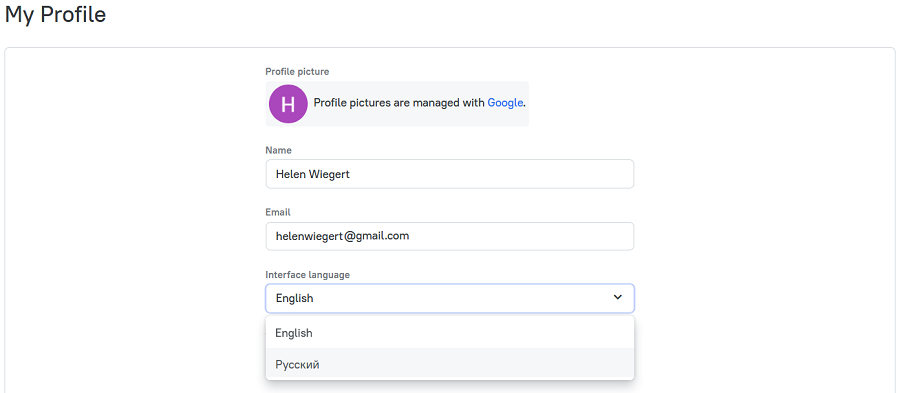Click the My Profile page heading
This screenshot has width=900, height=393.
pos(55,15)
